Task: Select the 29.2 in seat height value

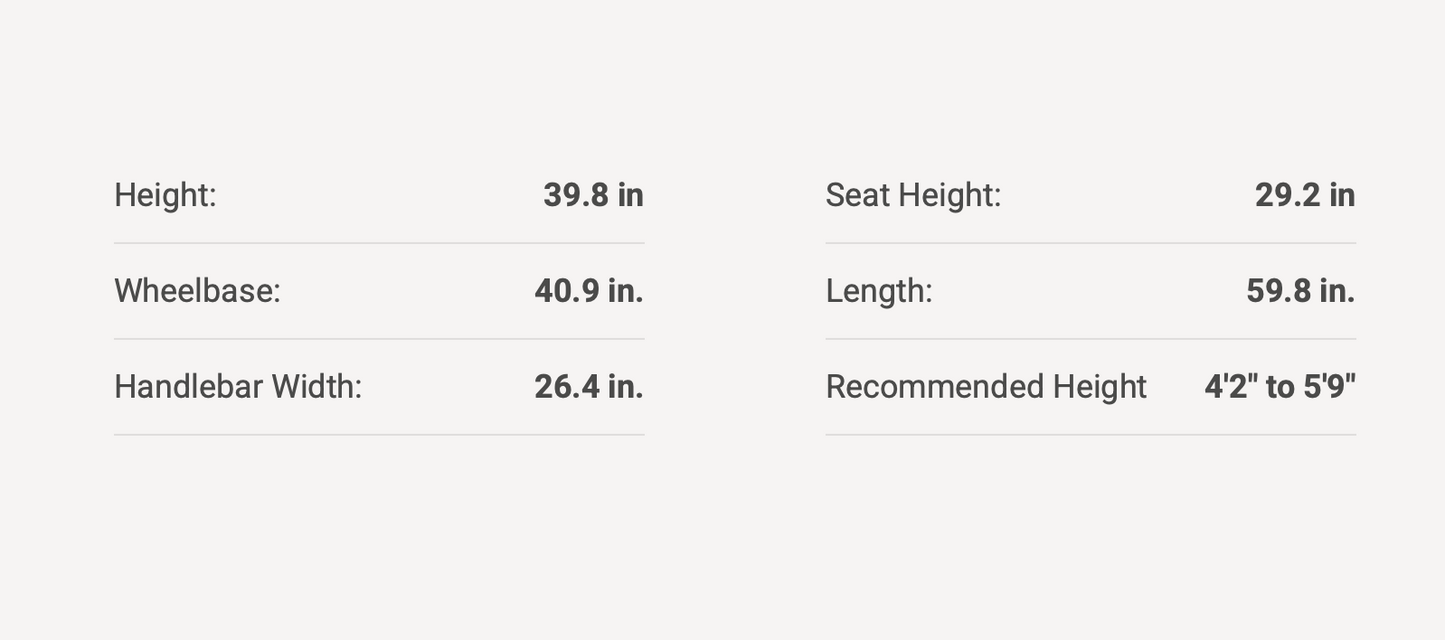Action: [x=1305, y=195]
